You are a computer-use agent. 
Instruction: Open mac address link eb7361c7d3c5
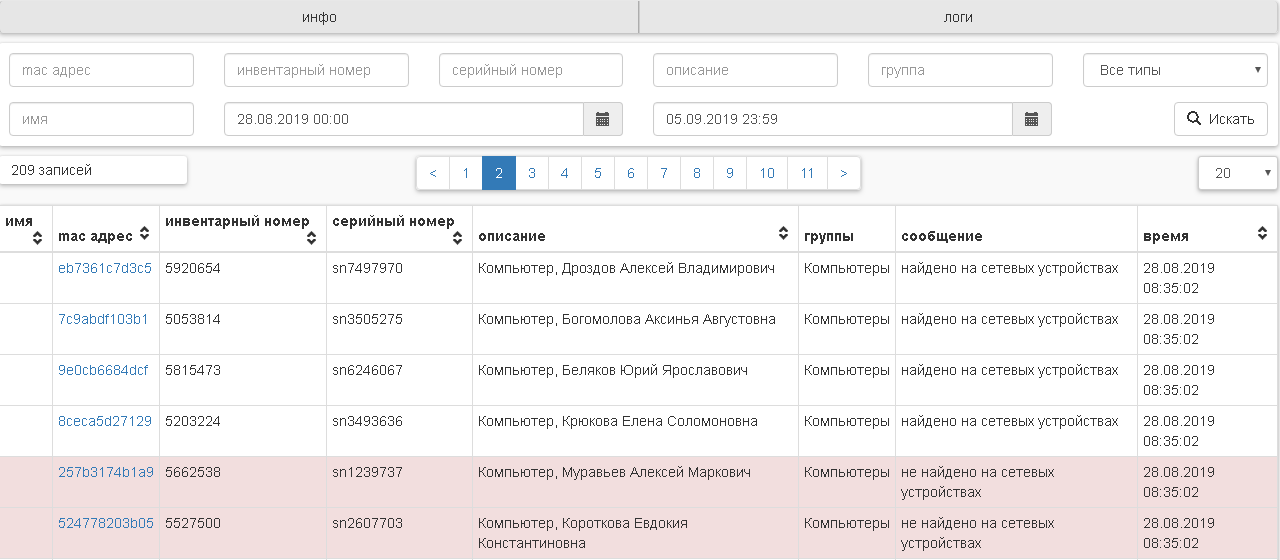(x=105, y=268)
